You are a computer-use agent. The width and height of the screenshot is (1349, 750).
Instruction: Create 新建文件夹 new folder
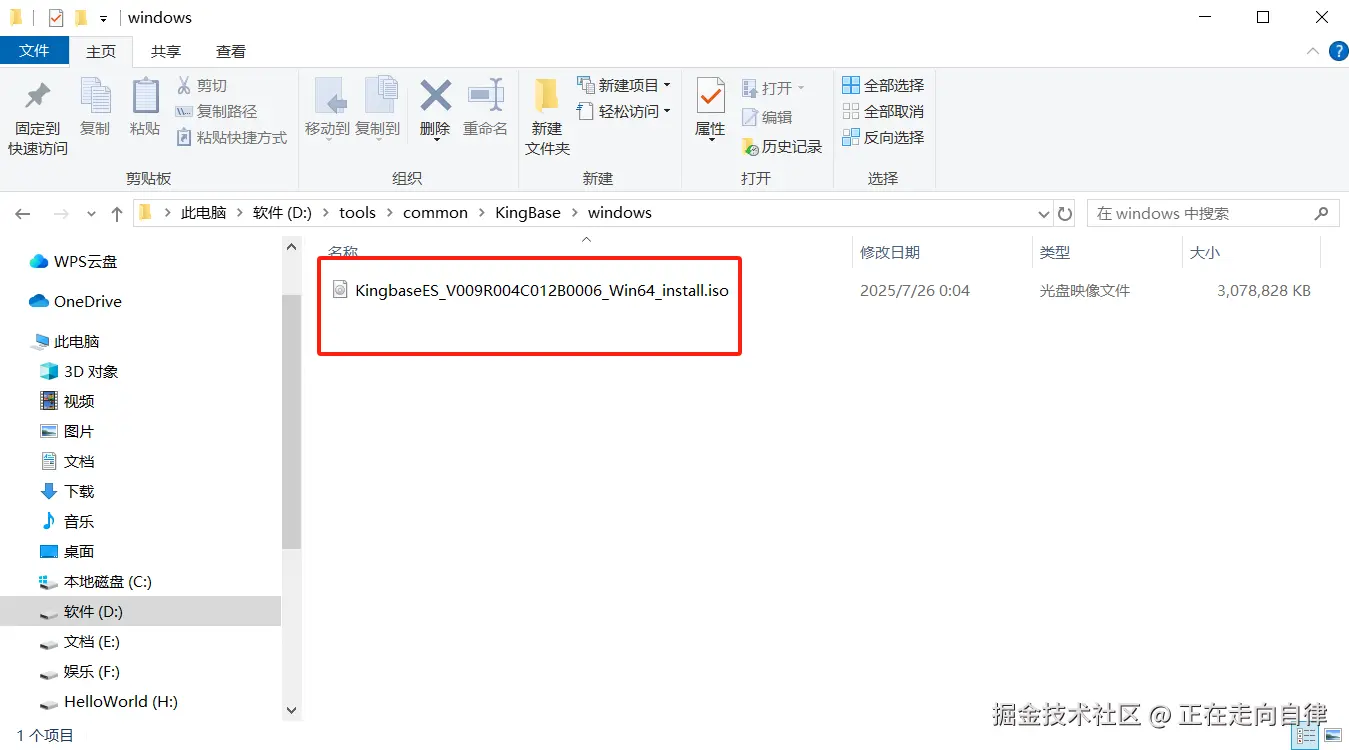coord(547,118)
